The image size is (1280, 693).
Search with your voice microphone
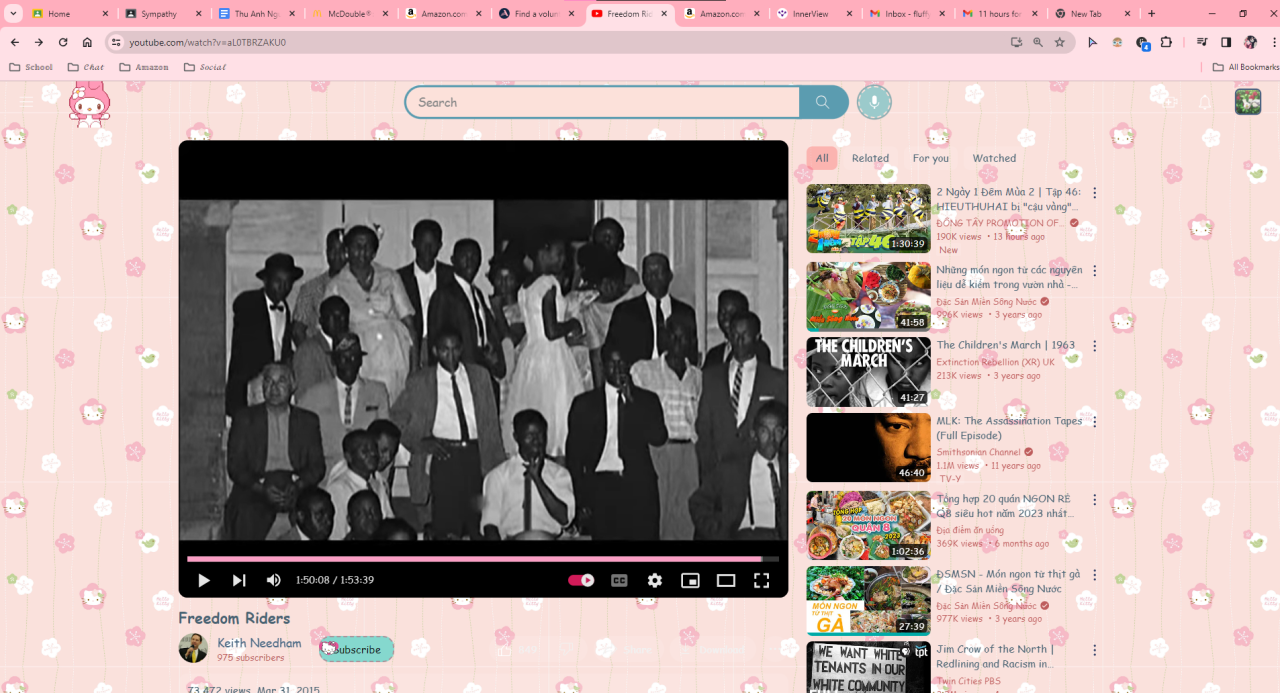[x=874, y=102]
